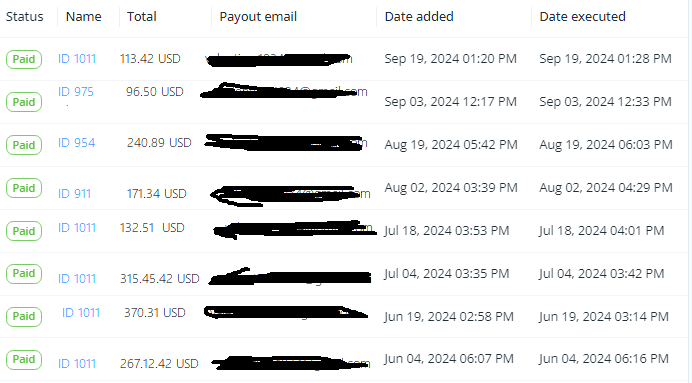Screen dimensions: 692x383
Task: Click the Paid badge on Aug 02 payout
Action: [24, 188]
